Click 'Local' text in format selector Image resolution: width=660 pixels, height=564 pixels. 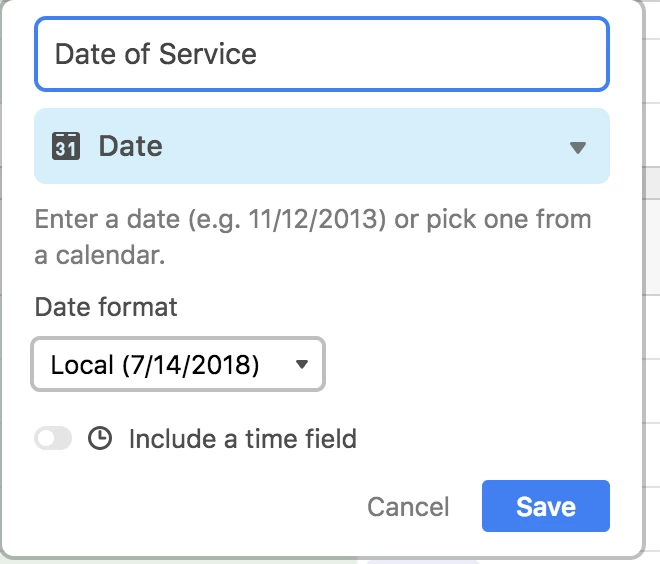pyautogui.click(x=82, y=365)
